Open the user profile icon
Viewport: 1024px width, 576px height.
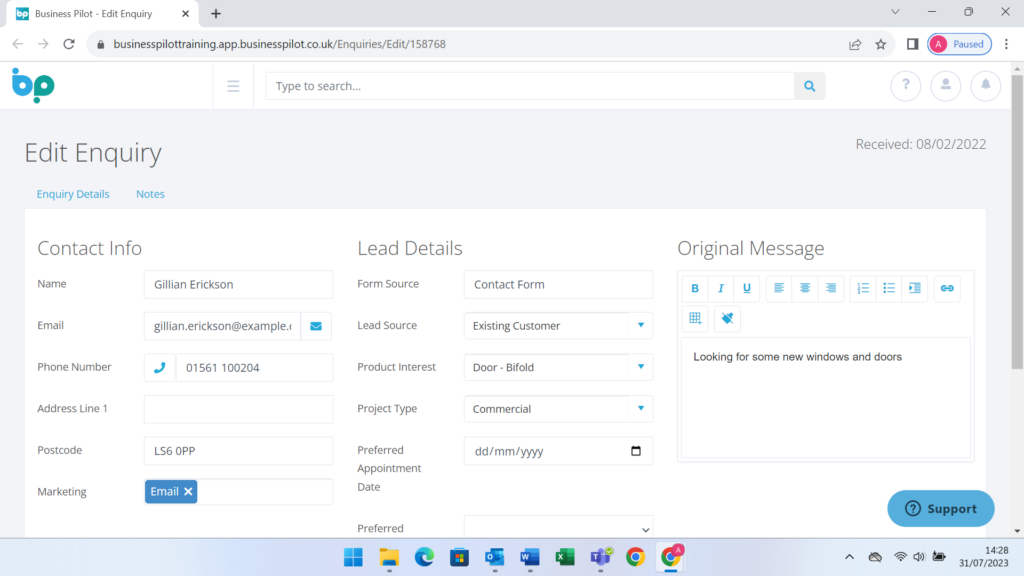point(946,86)
